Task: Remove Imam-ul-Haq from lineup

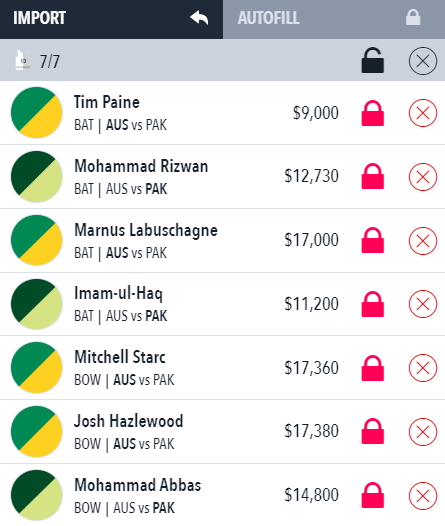Action: coord(423,304)
